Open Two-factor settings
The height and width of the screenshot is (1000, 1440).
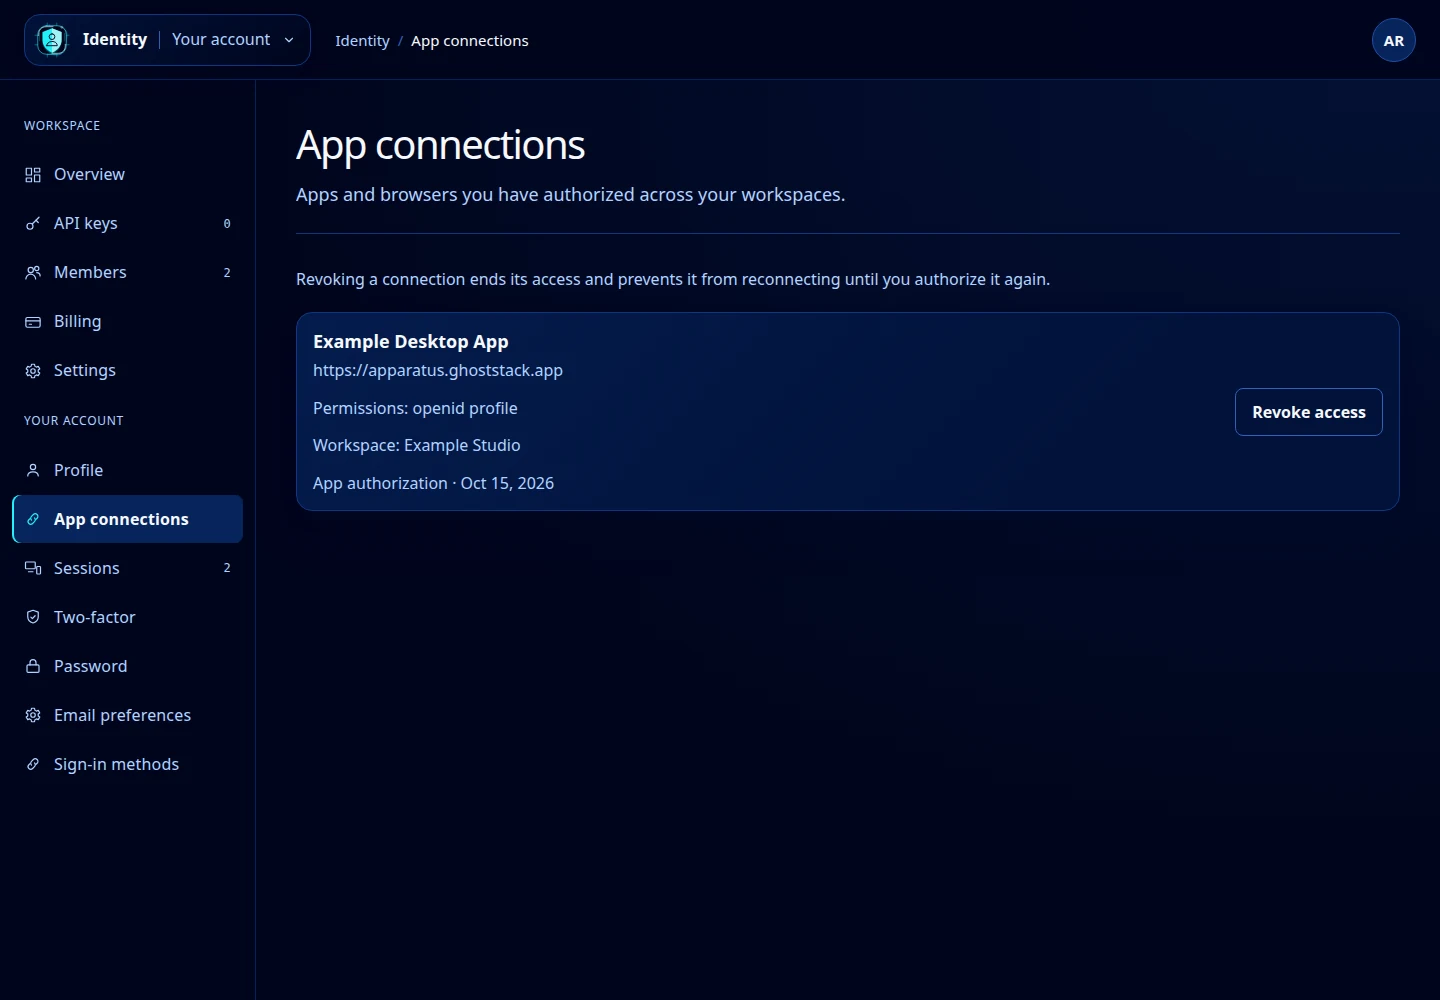point(128,617)
